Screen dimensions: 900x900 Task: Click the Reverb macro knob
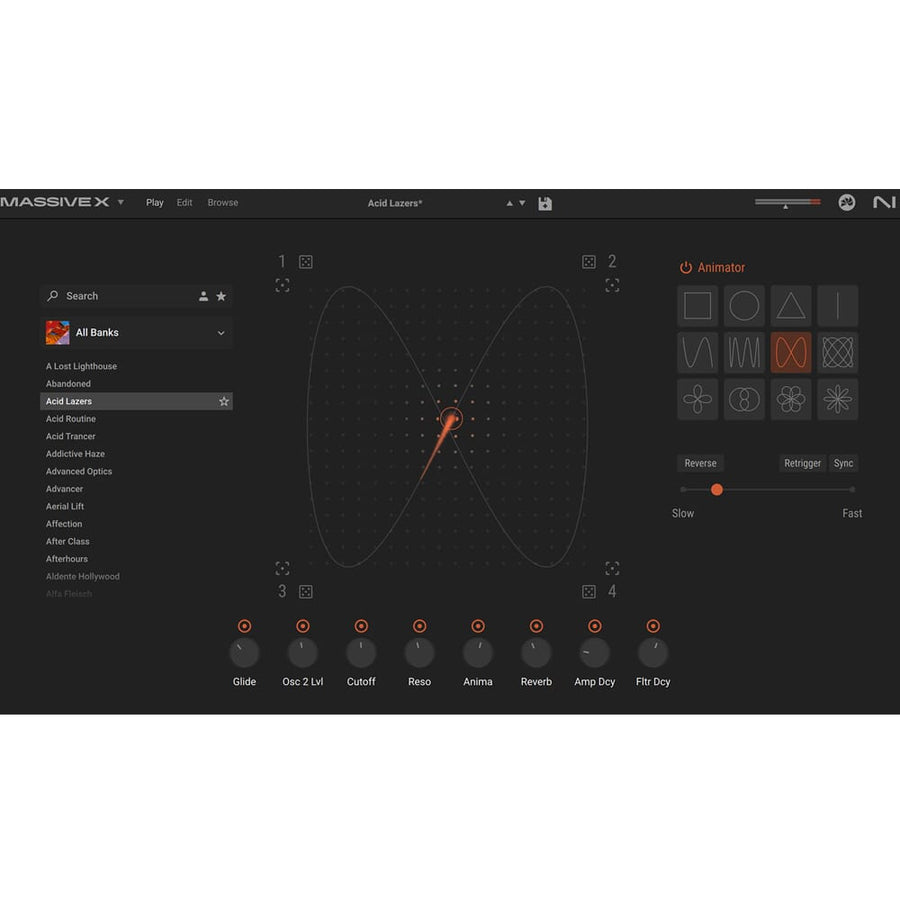536,653
